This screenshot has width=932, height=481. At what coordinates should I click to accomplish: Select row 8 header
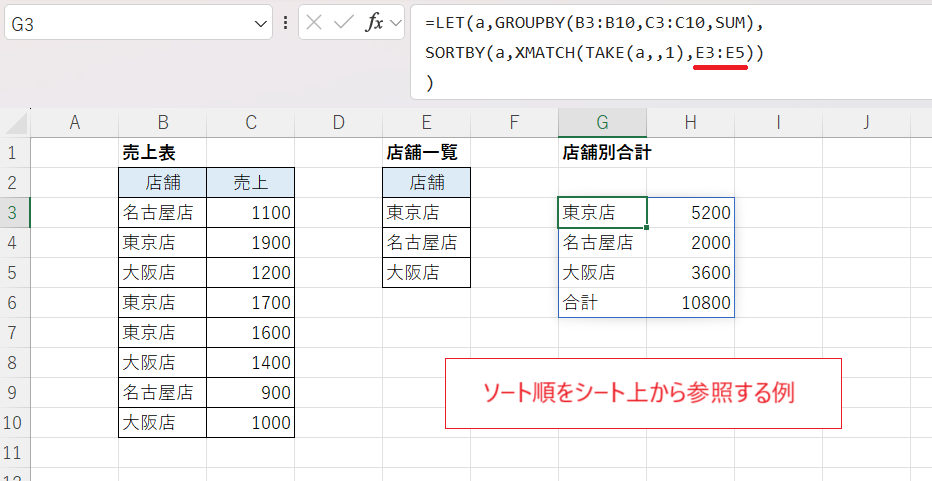[x=15, y=363]
